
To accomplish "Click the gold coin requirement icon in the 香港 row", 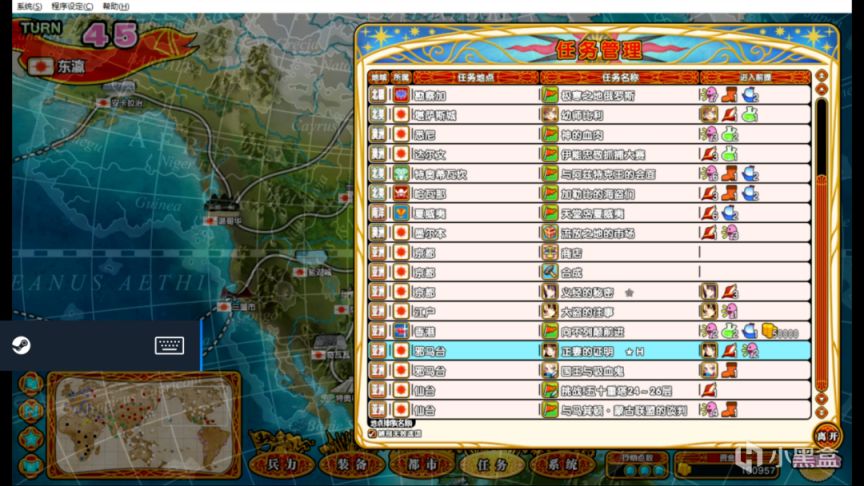I will pos(770,331).
